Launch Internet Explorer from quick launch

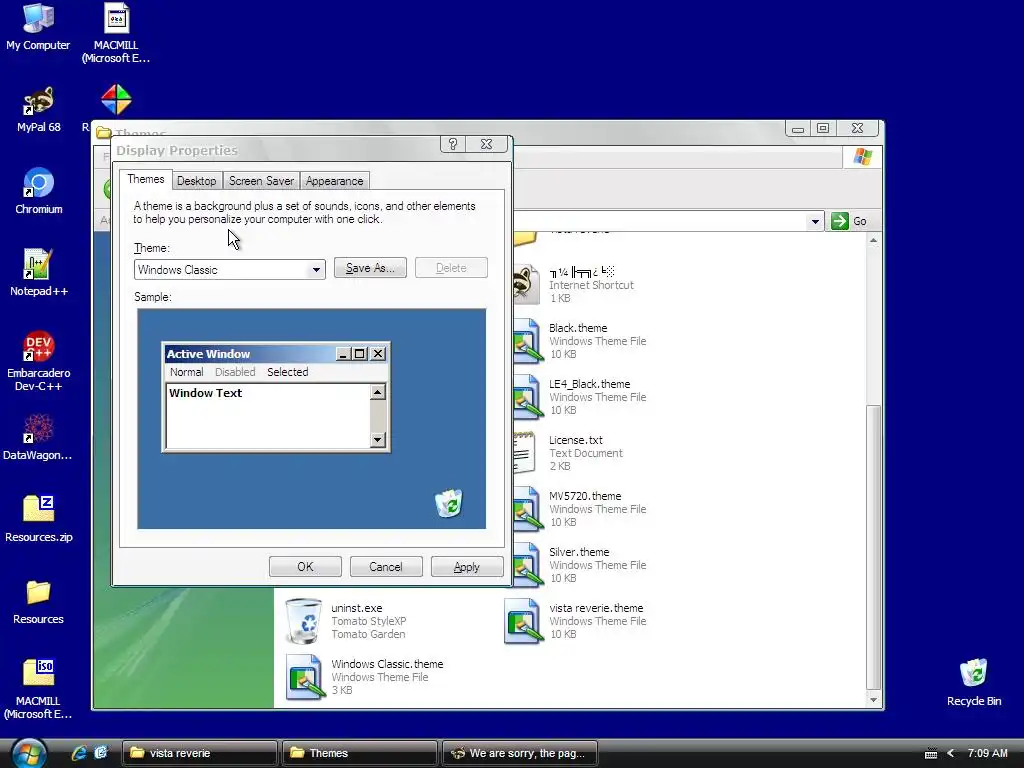[79, 753]
